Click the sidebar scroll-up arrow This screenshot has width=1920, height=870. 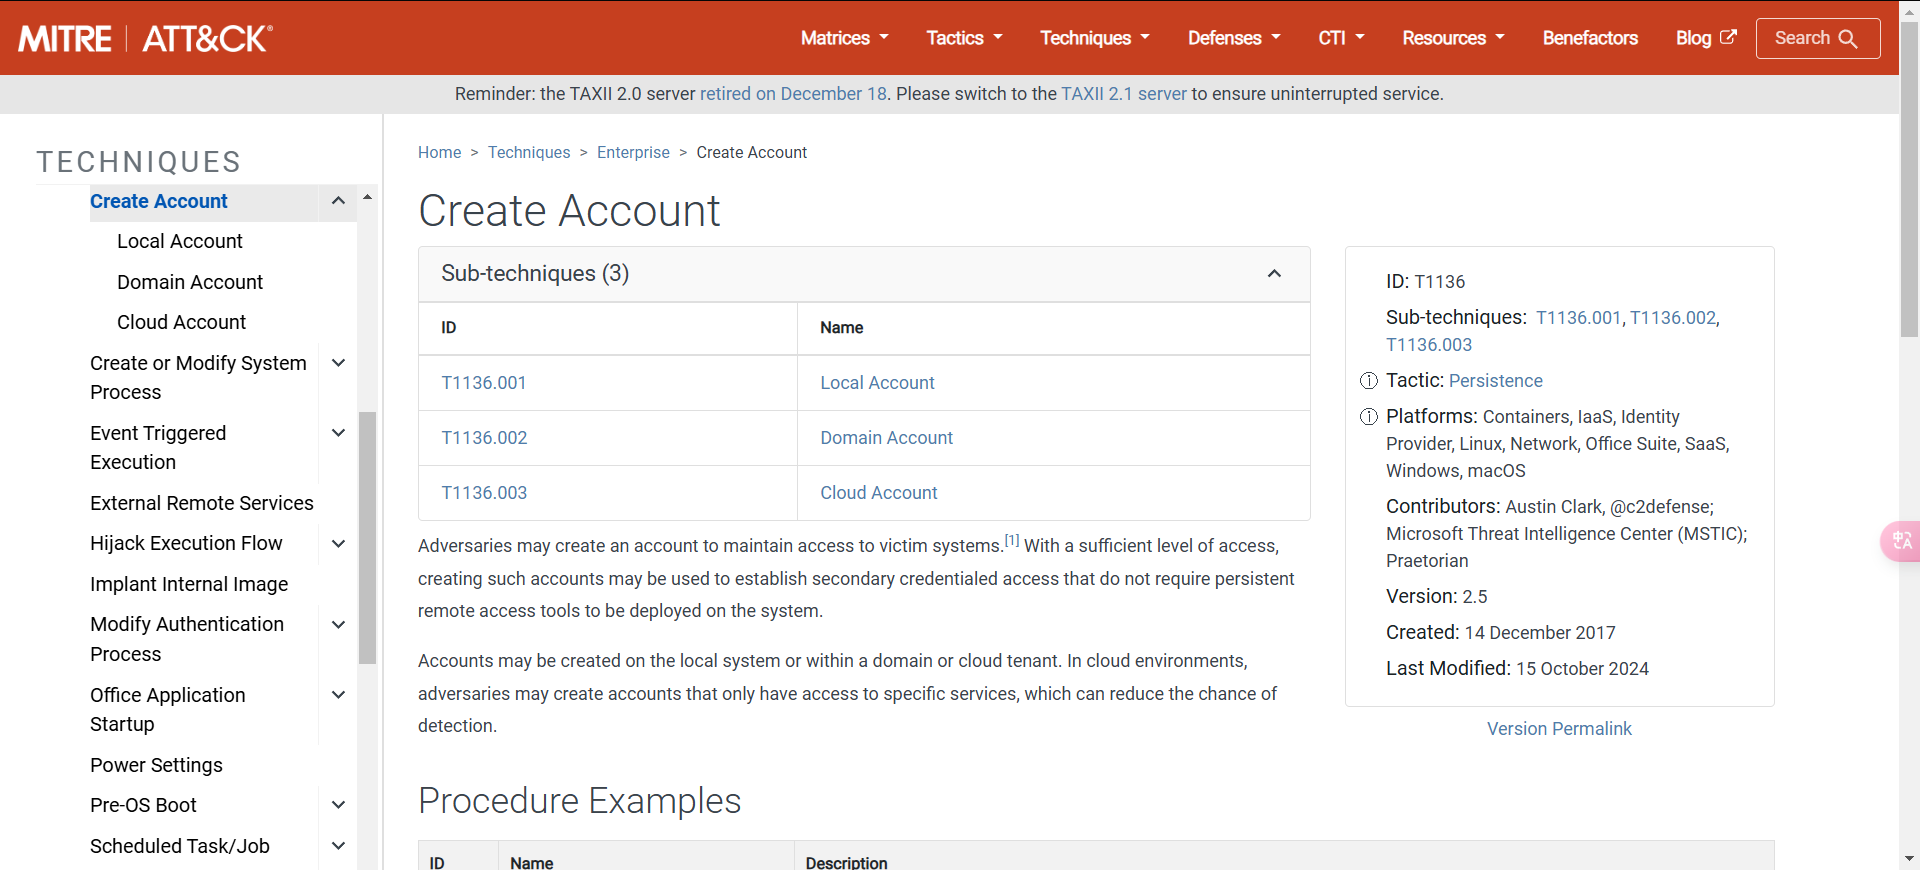coord(367,197)
